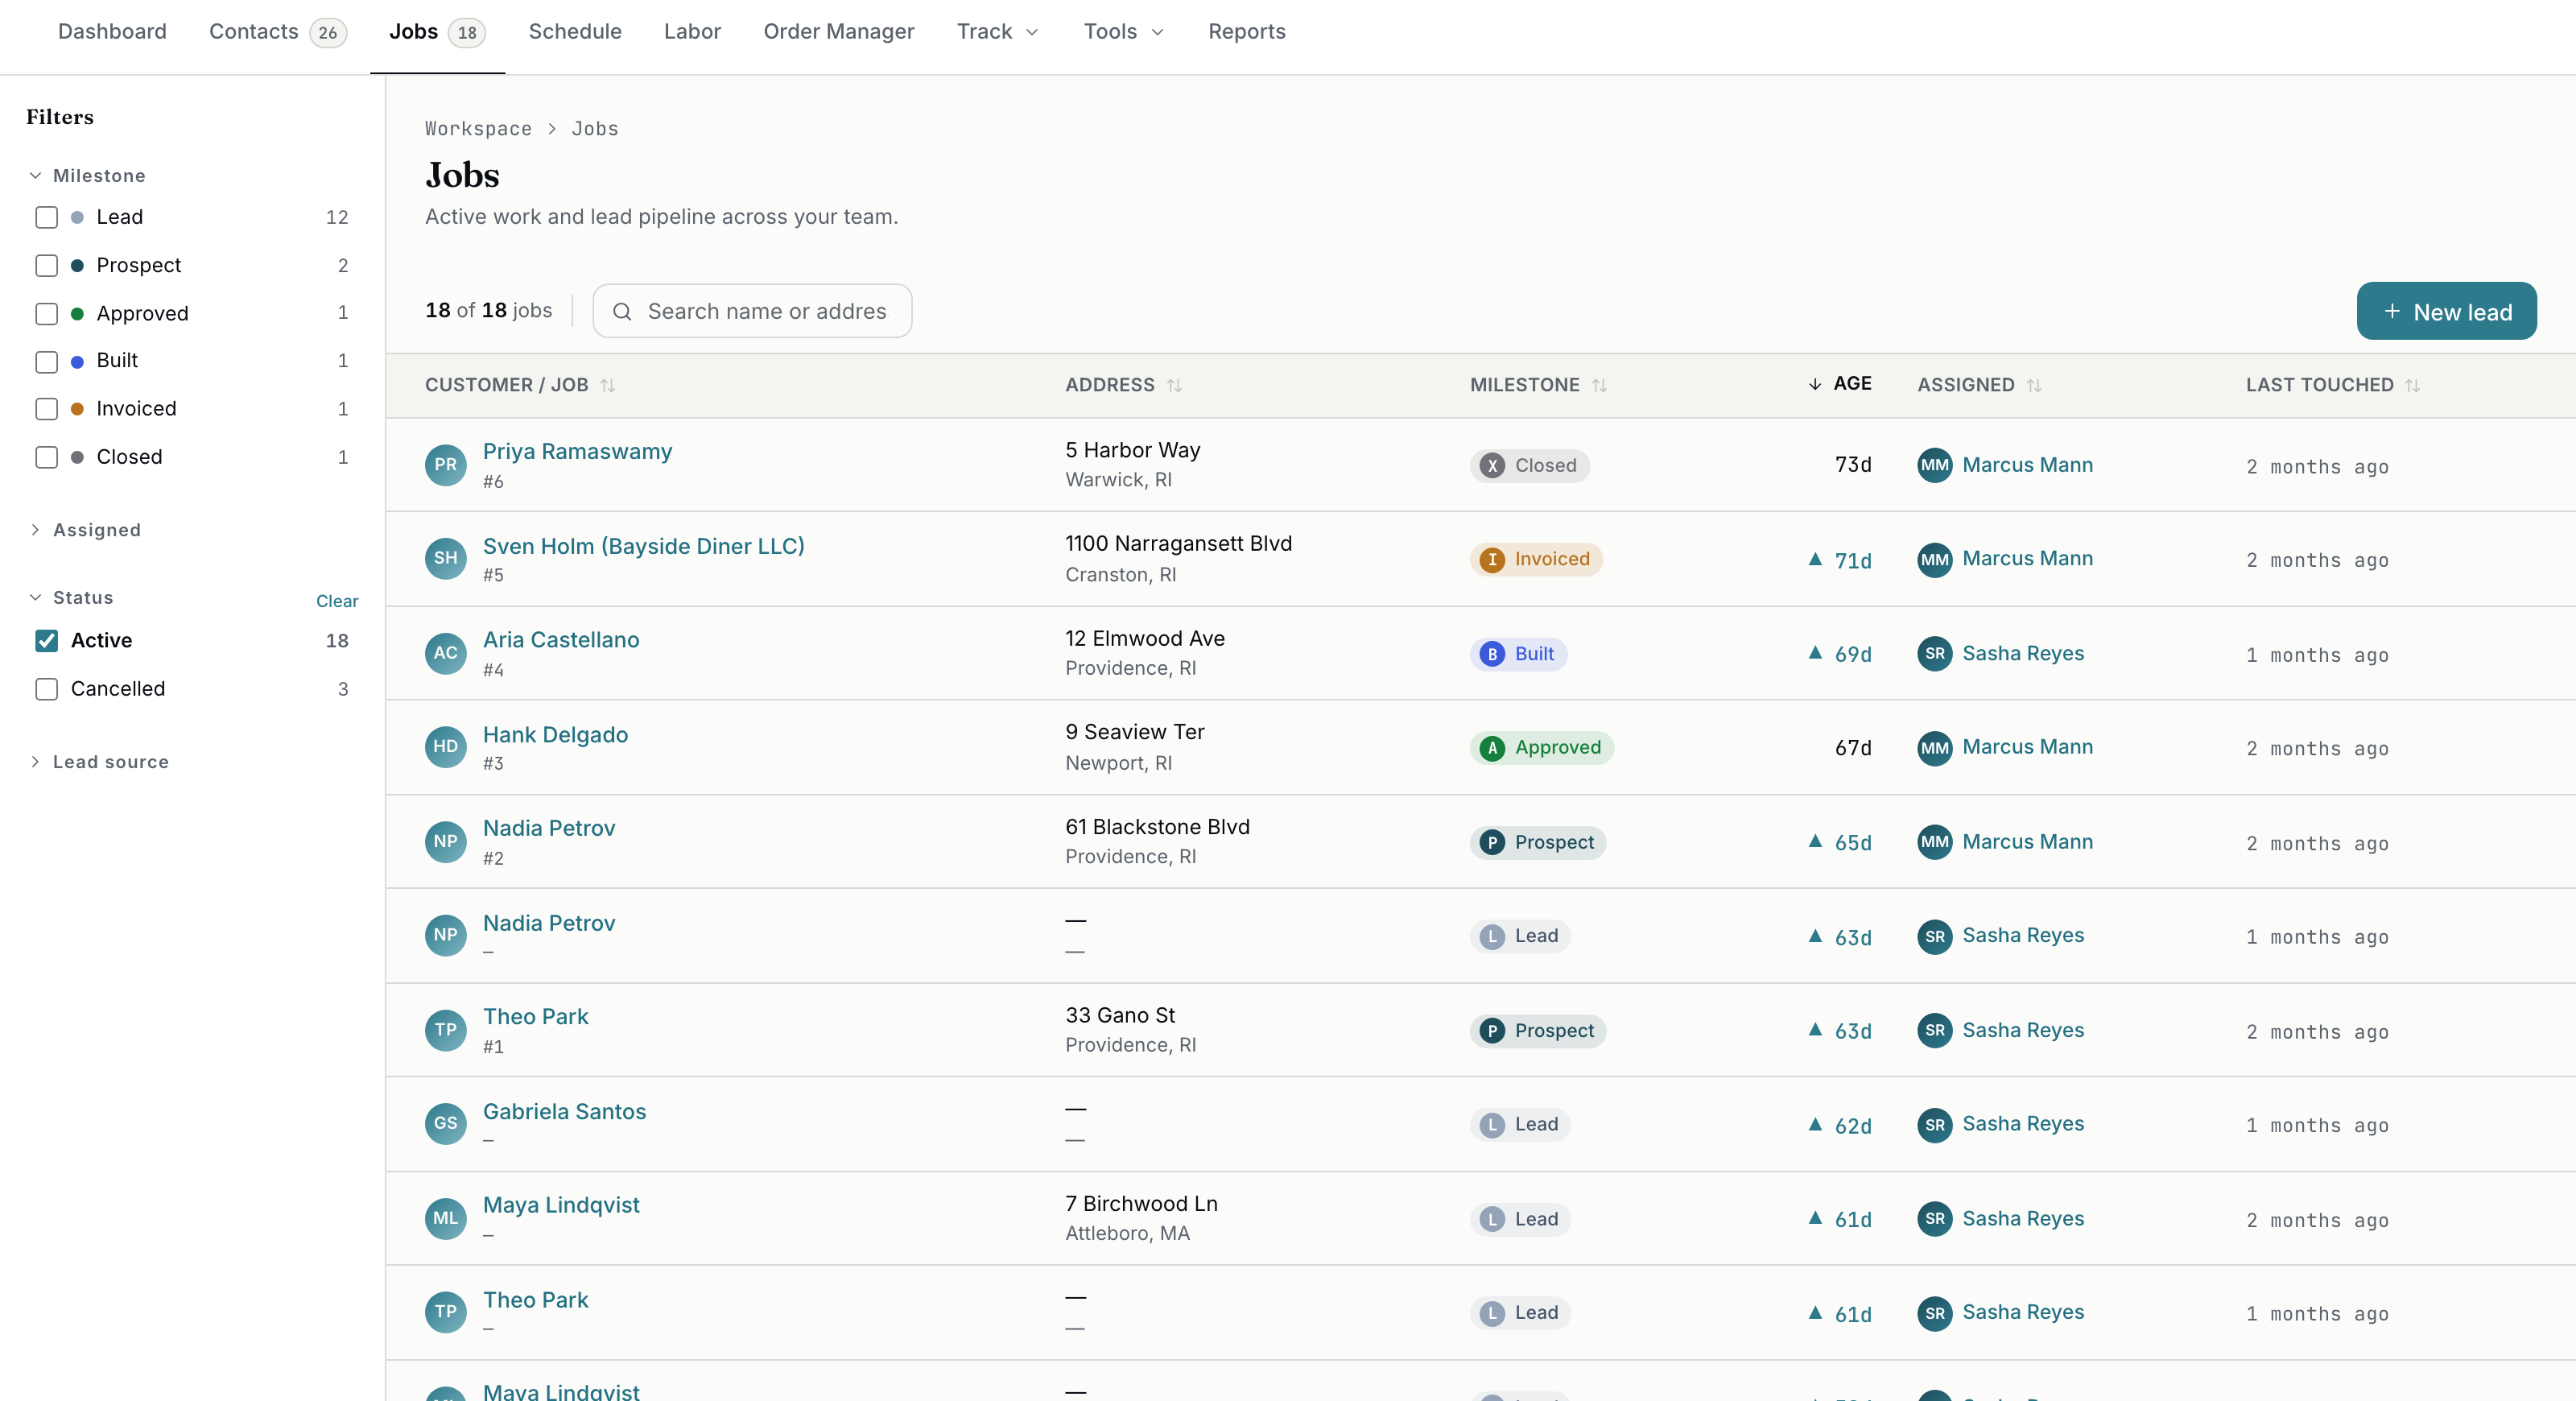Open Priya Ramaswamy job
This screenshot has width=2576, height=1401.
[577, 452]
